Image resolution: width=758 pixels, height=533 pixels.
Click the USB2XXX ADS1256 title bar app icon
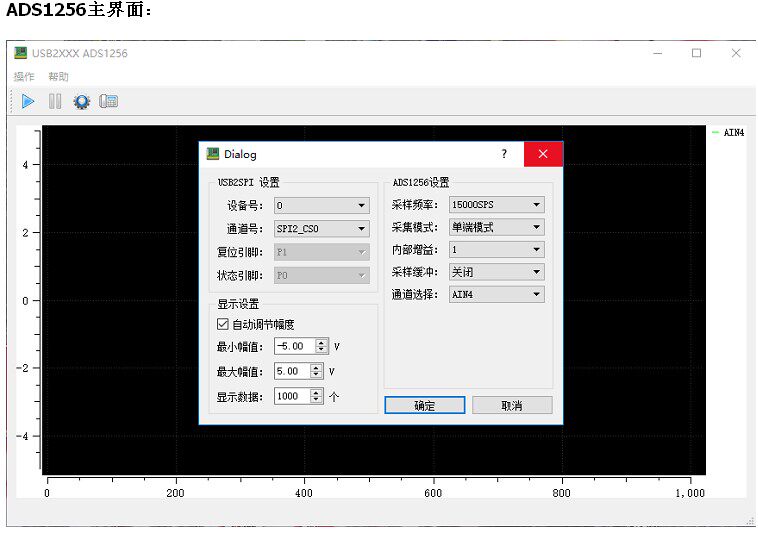pyautogui.click(x=20, y=53)
